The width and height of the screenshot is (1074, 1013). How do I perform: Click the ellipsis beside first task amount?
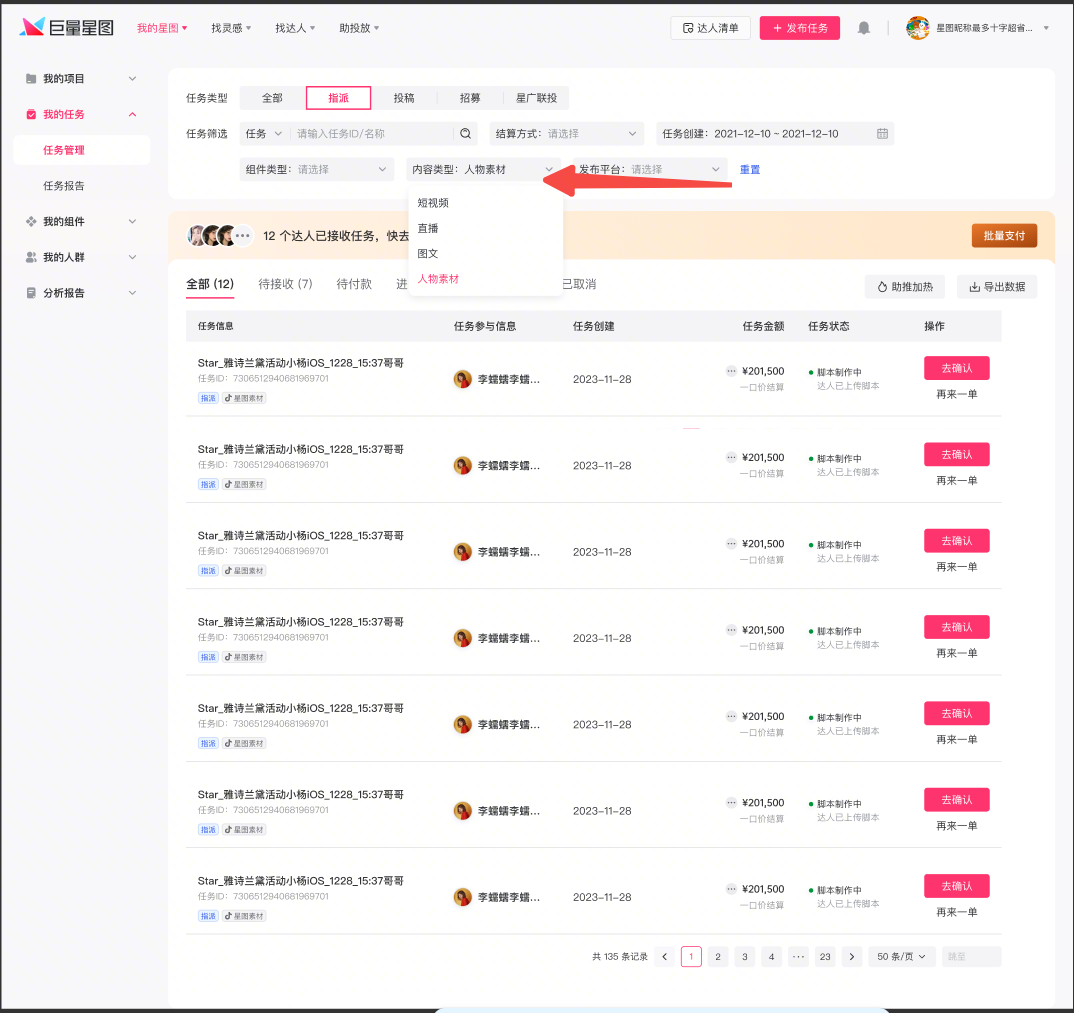[731, 371]
